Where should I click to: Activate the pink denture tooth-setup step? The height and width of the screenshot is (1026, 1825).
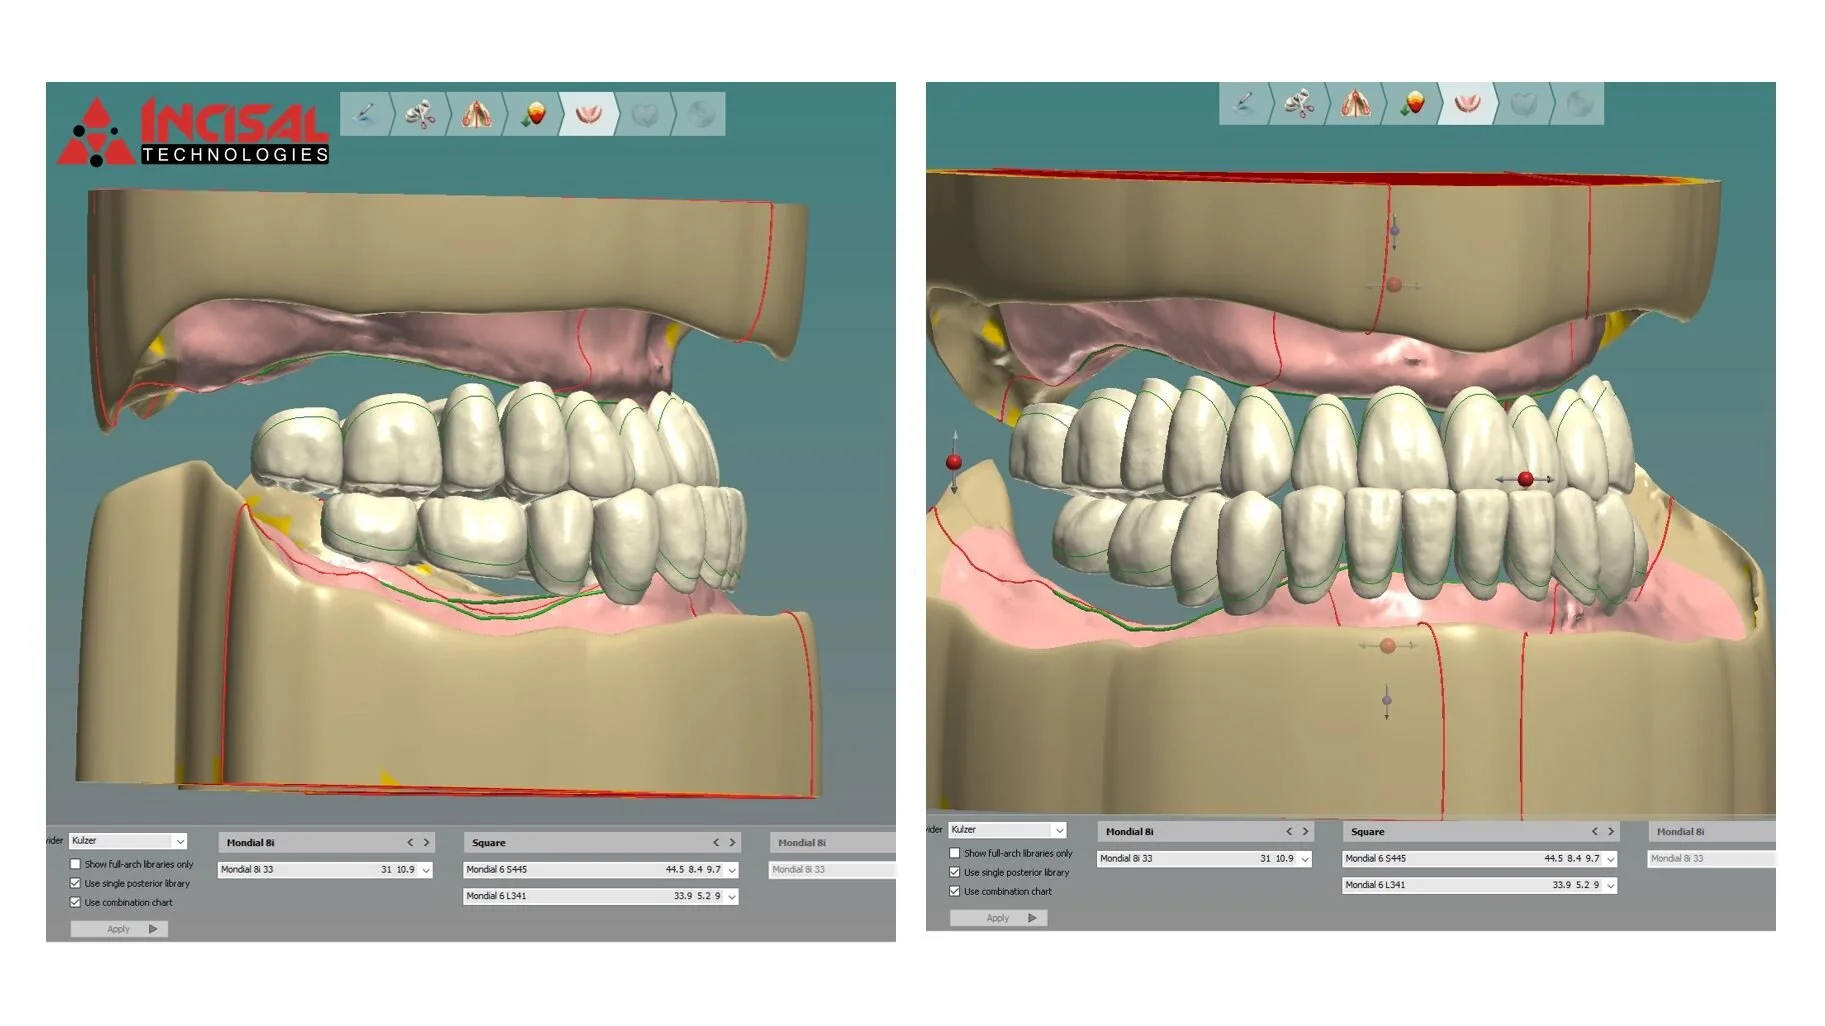click(x=590, y=113)
